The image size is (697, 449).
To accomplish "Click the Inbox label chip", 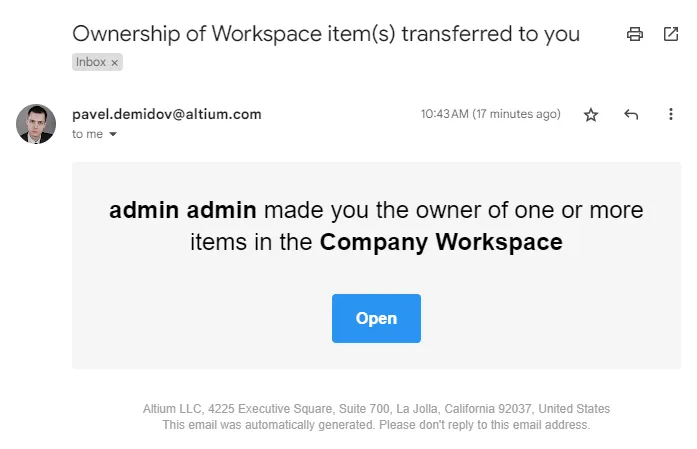I will 91,62.
